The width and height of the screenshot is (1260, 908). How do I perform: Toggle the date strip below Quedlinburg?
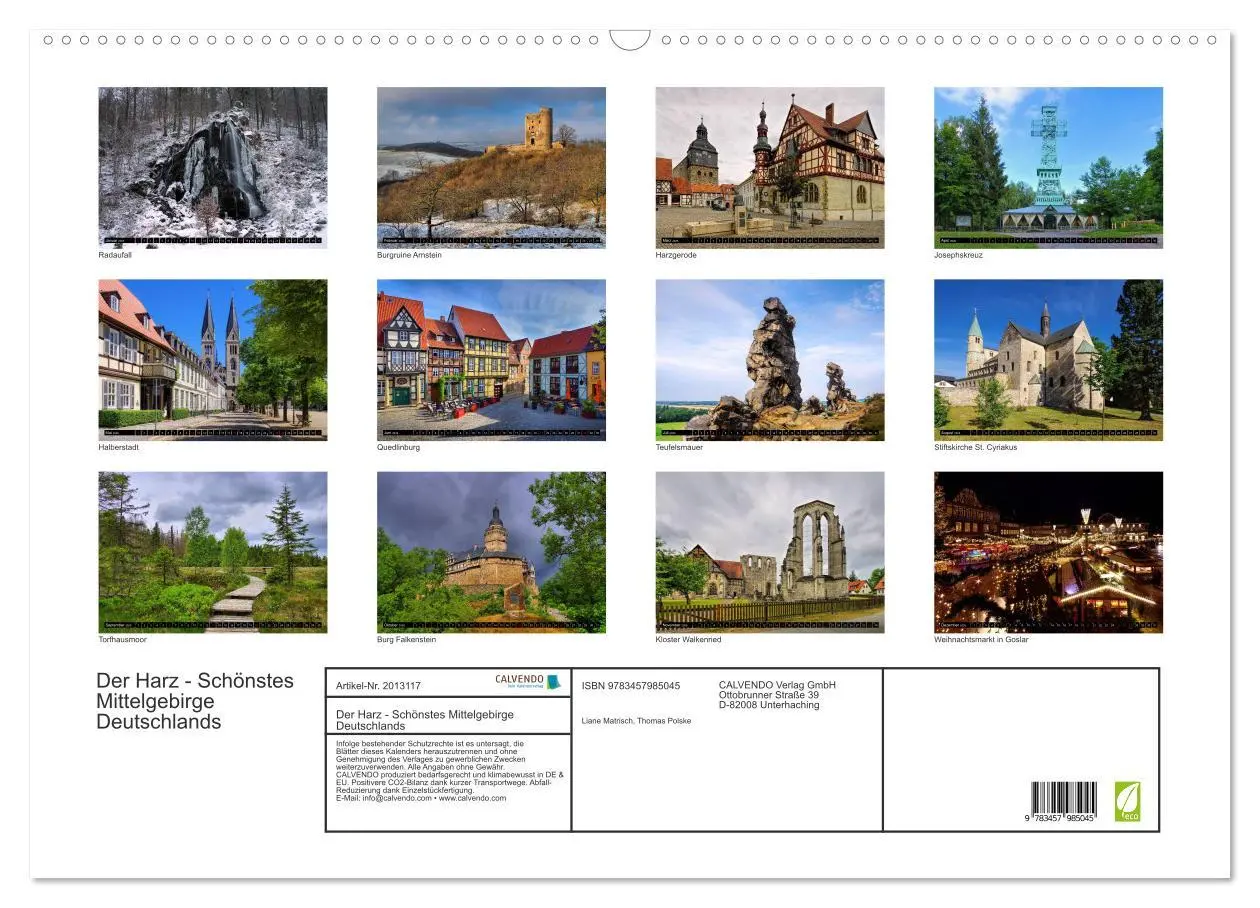[x=491, y=432]
